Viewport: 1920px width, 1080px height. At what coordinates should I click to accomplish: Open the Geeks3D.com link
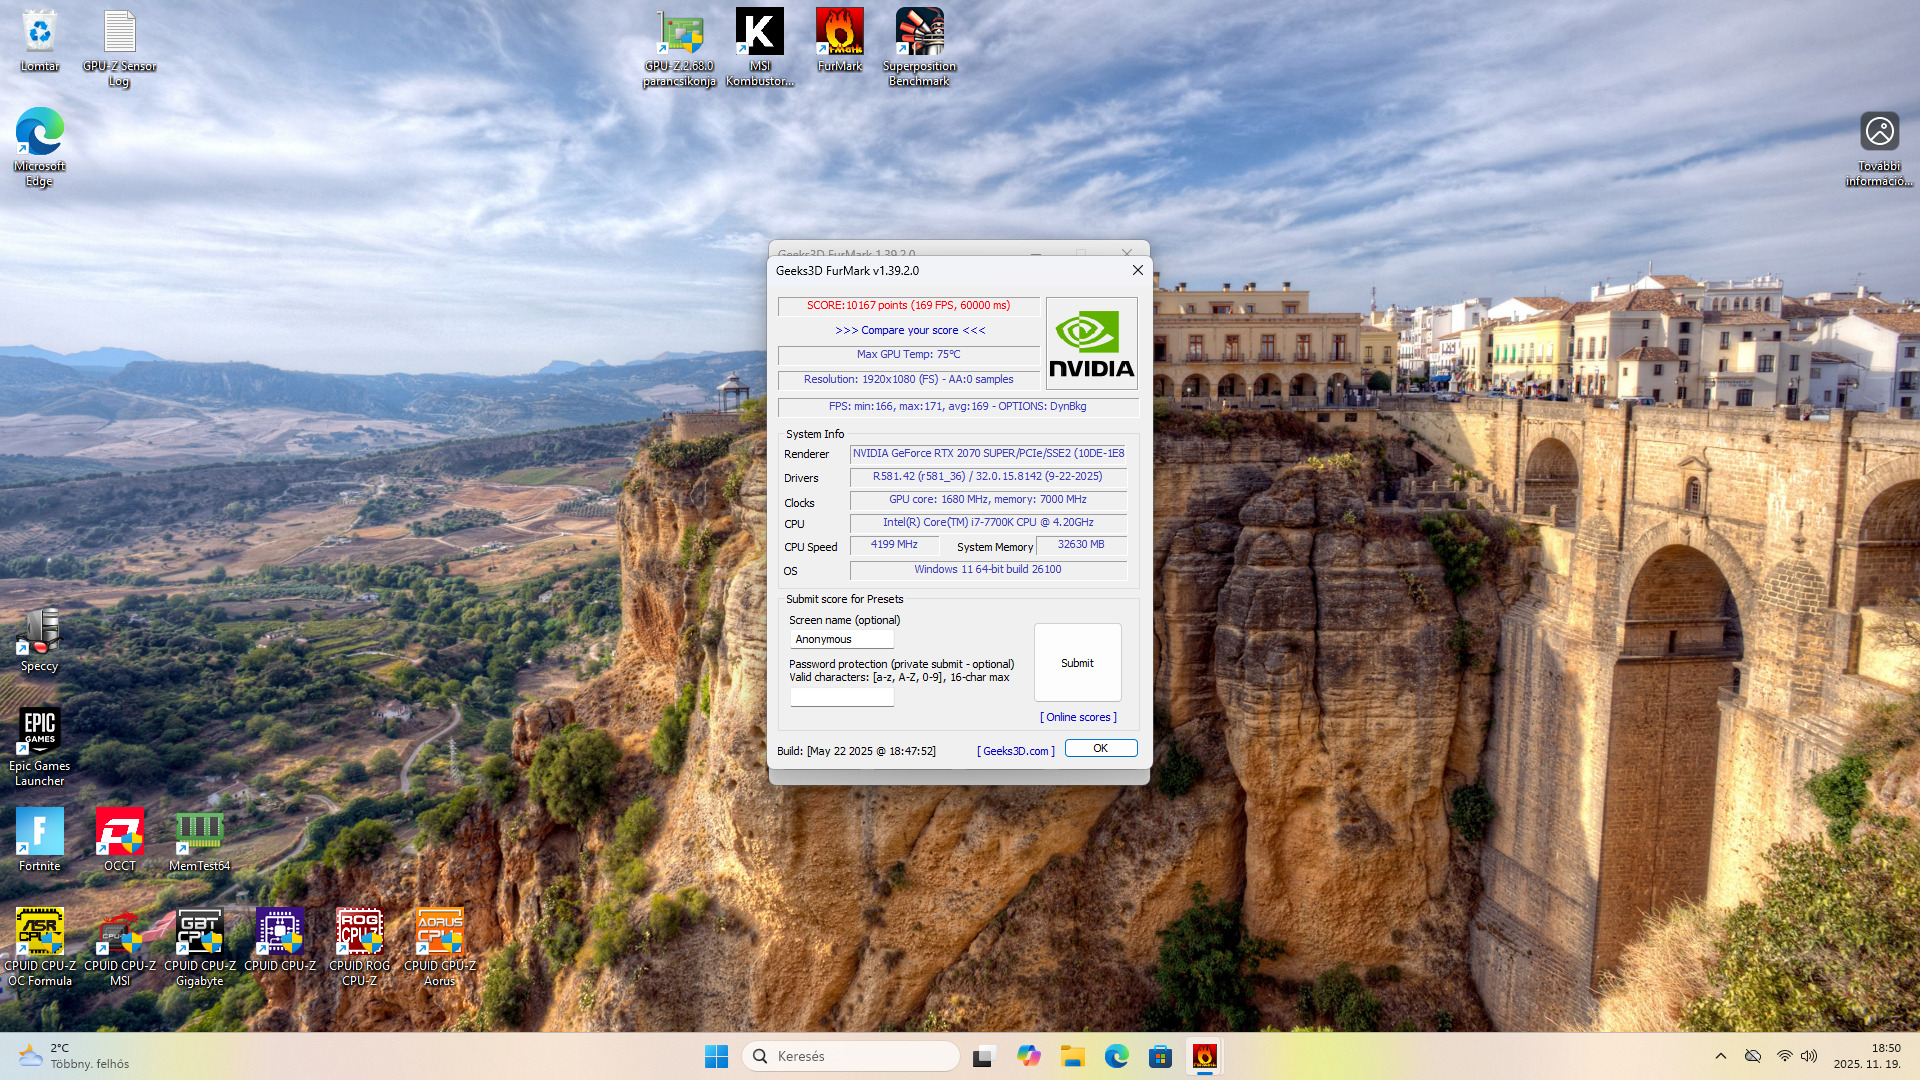(x=1015, y=751)
